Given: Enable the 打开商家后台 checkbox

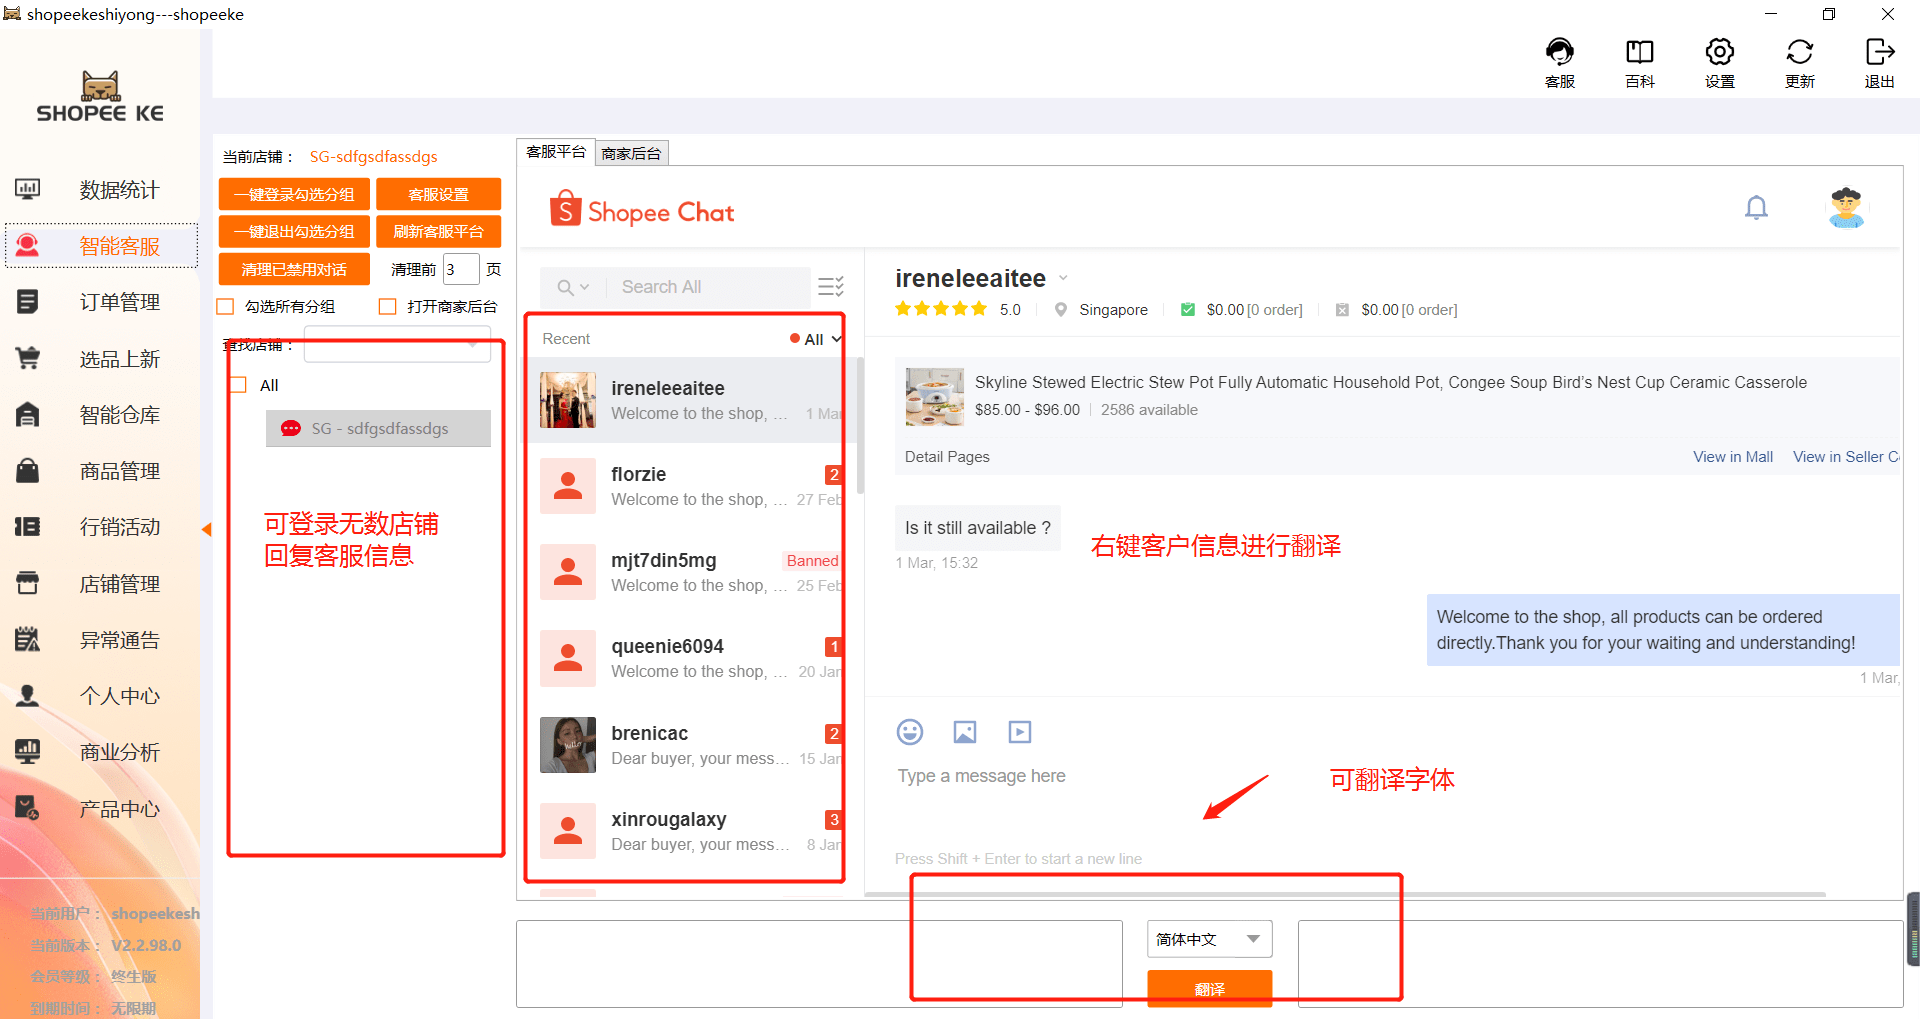Looking at the screenshot, I should click(388, 307).
